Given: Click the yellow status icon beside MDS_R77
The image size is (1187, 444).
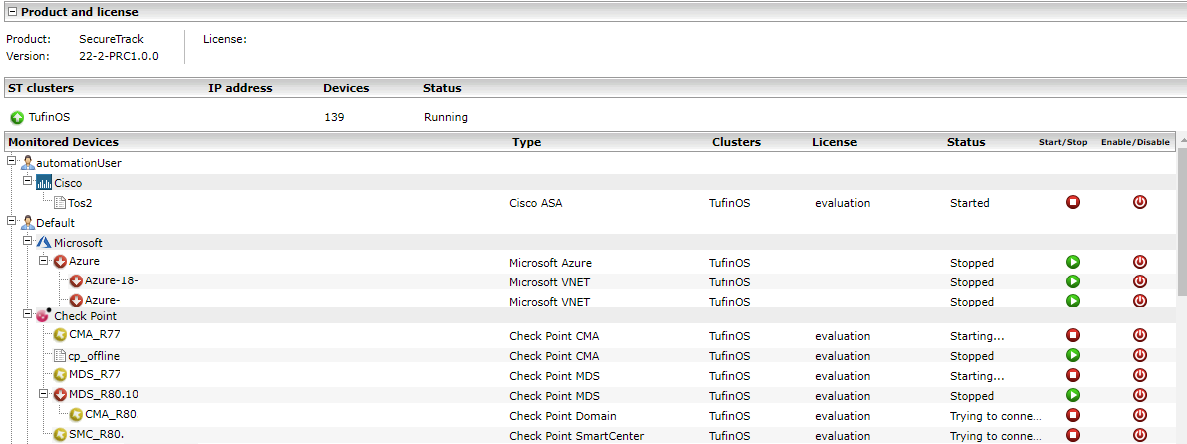Looking at the screenshot, I should 60,374.
